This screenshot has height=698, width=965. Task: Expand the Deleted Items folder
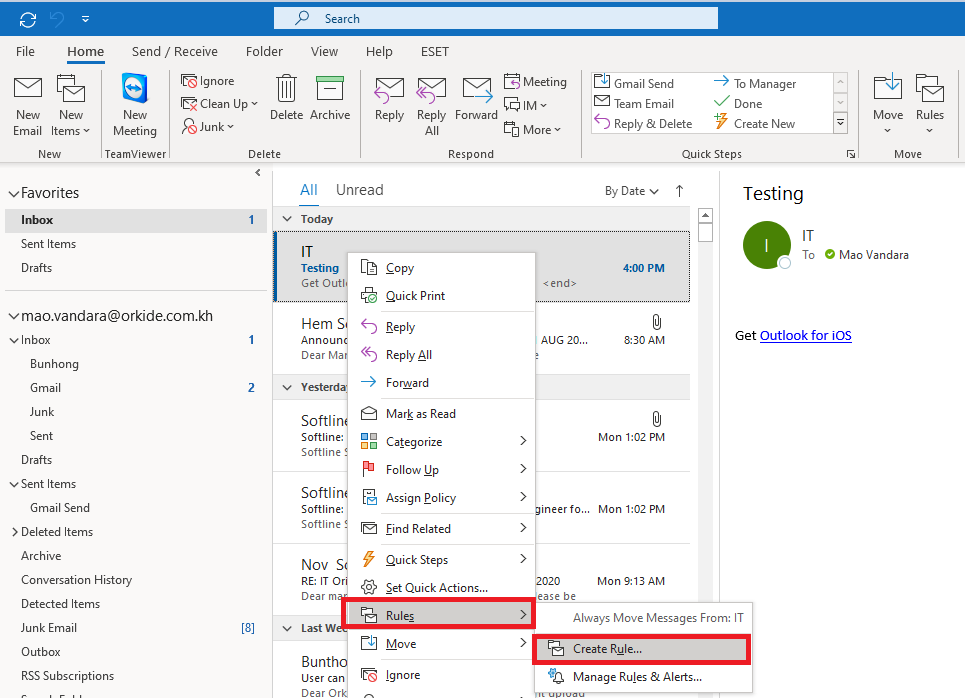coord(14,532)
